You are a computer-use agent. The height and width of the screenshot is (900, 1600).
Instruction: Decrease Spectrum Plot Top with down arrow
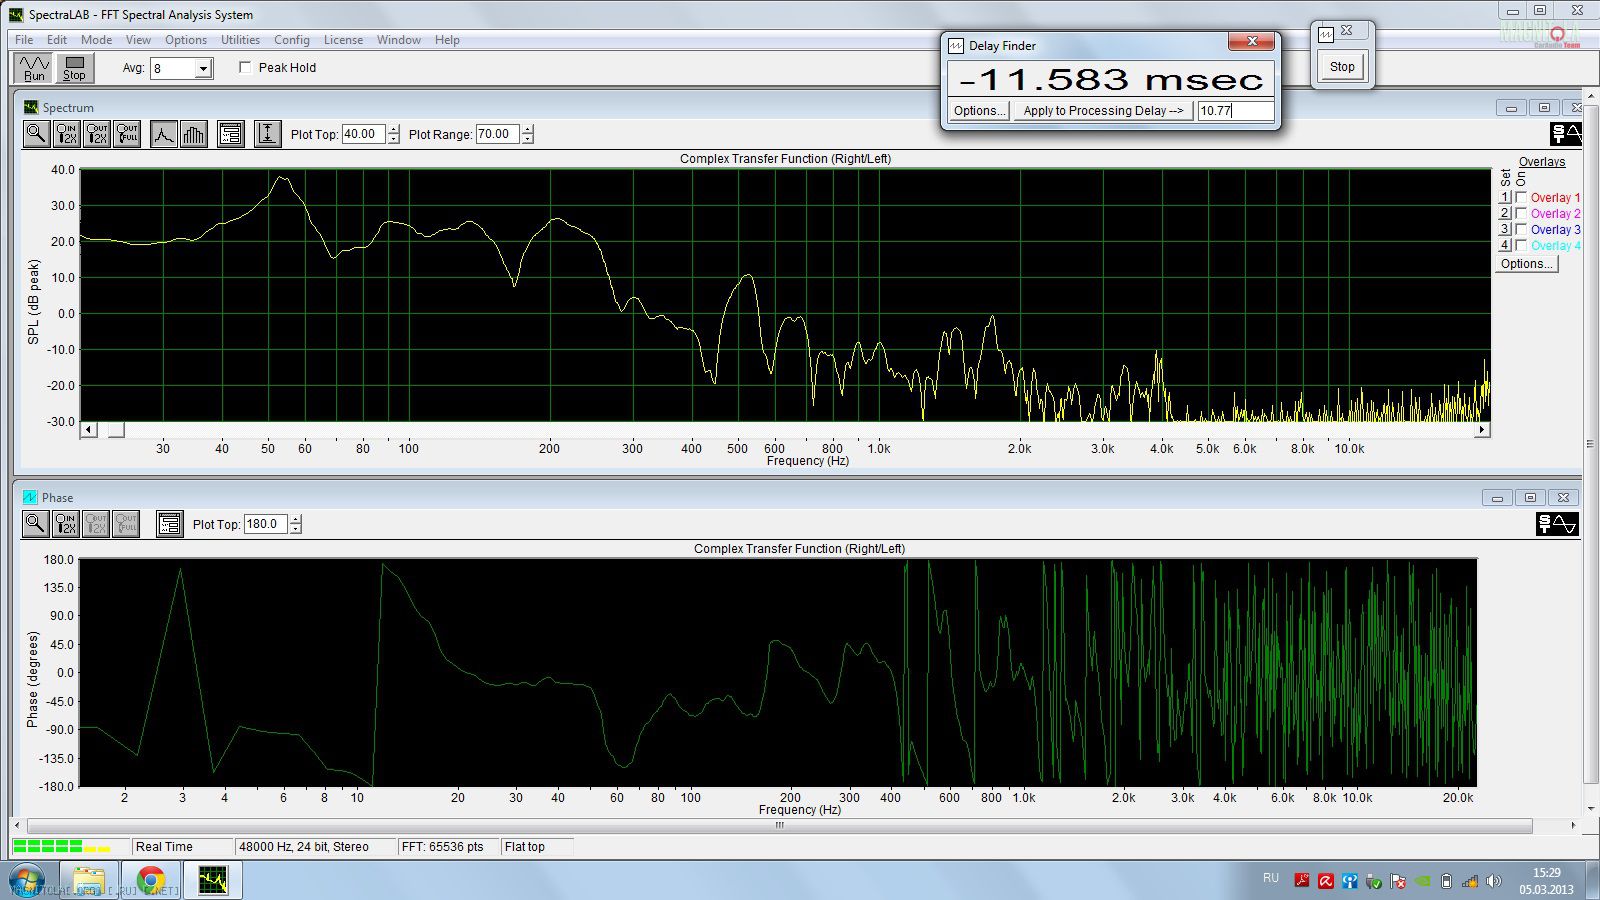click(x=393, y=139)
